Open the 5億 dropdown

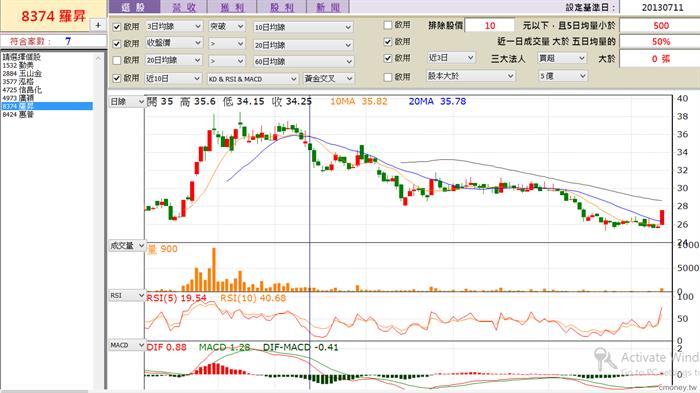point(562,76)
